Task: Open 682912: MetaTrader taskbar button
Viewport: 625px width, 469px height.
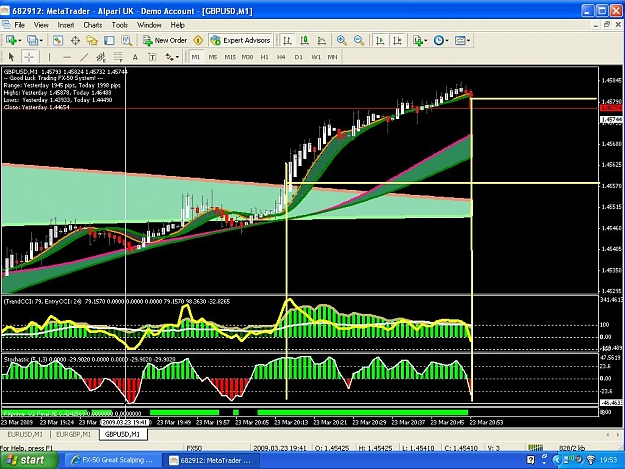Action: [x=211, y=460]
